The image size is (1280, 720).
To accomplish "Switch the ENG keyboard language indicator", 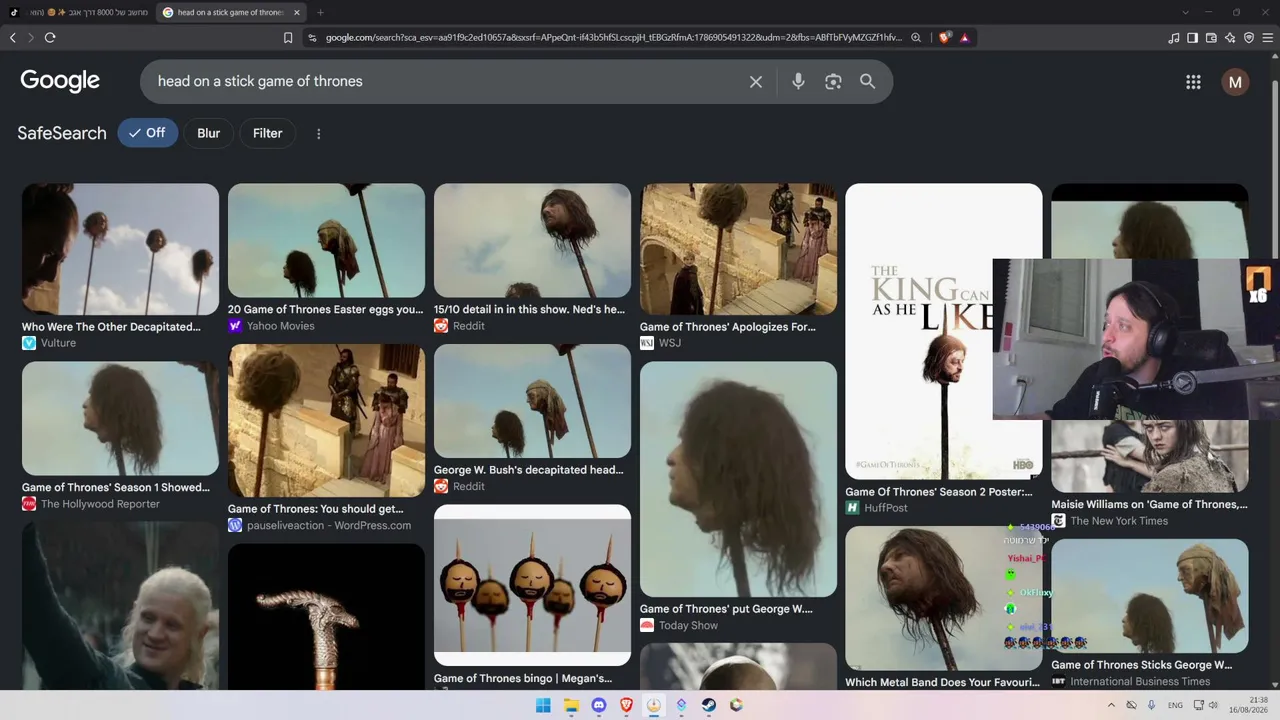I will 1175,705.
